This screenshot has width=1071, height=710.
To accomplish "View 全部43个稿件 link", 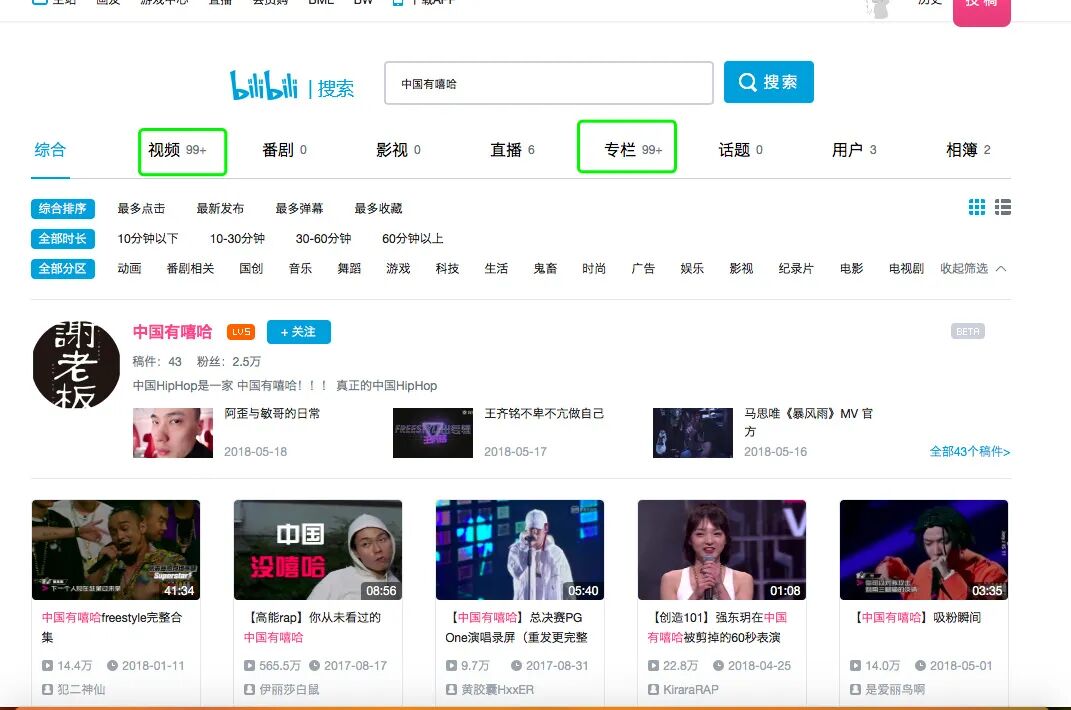I will tap(970, 451).
